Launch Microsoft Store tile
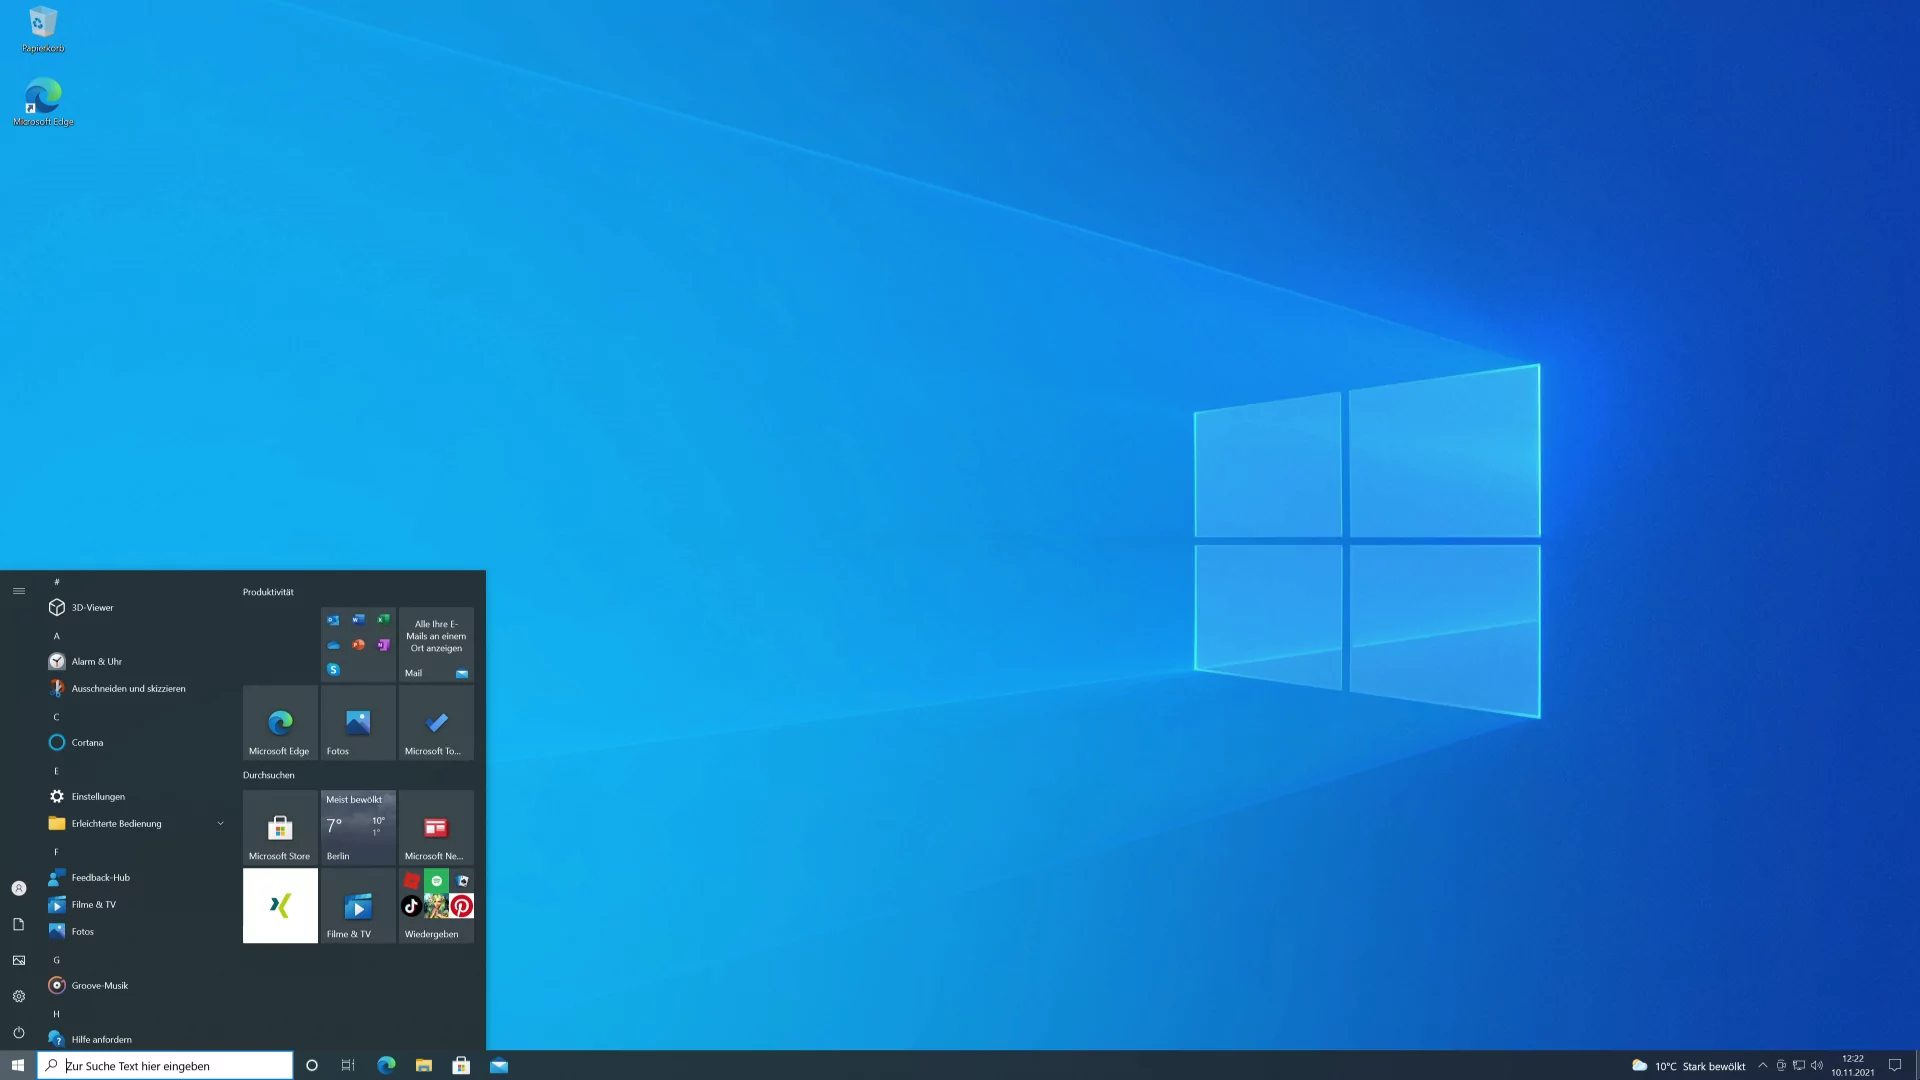This screenshot has height=1080, width=1920. [280, 828]
